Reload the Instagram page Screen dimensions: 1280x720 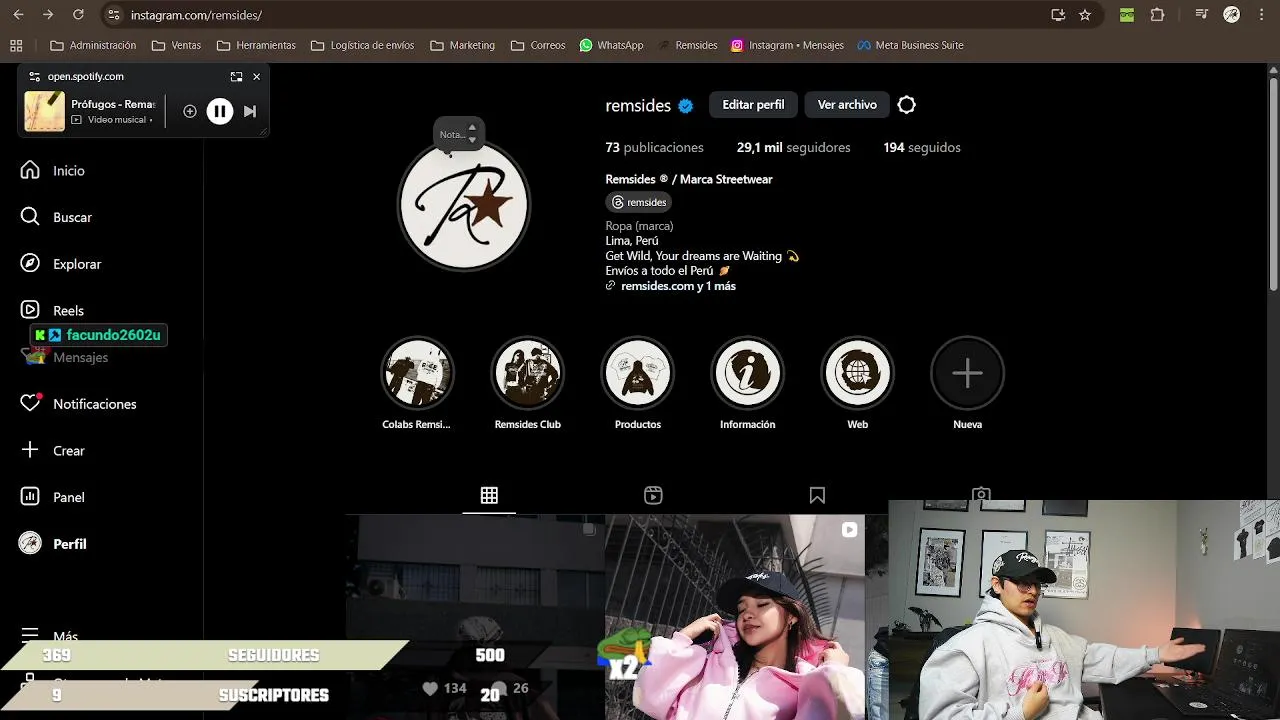(78, 15)
